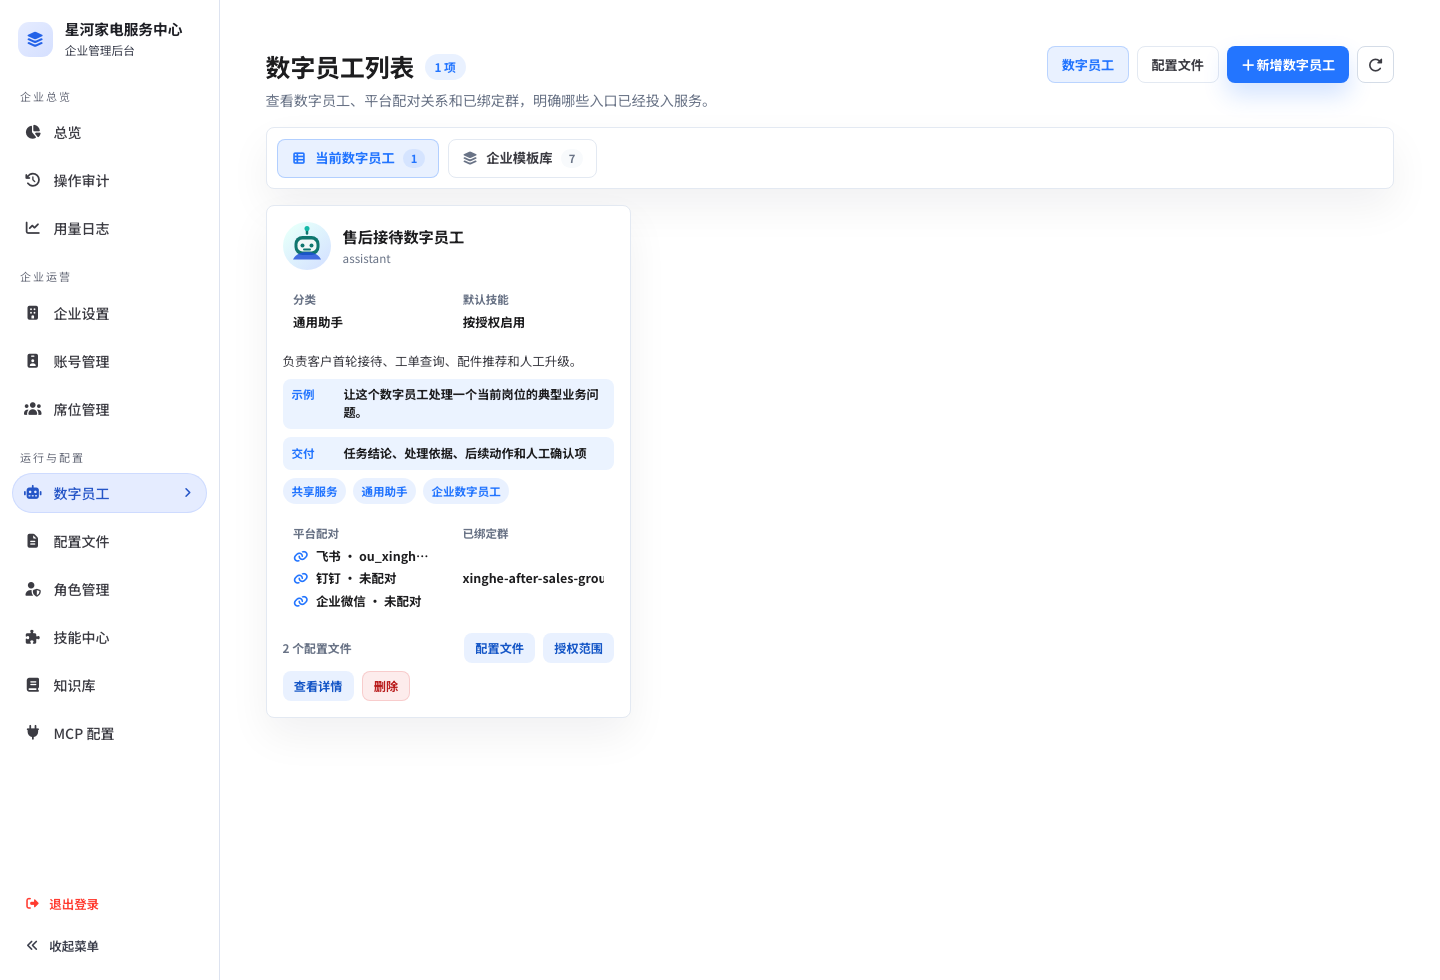Open 操作审计 in the sidebar
This screenshot has height=980, width=1440.
point(110,180)
